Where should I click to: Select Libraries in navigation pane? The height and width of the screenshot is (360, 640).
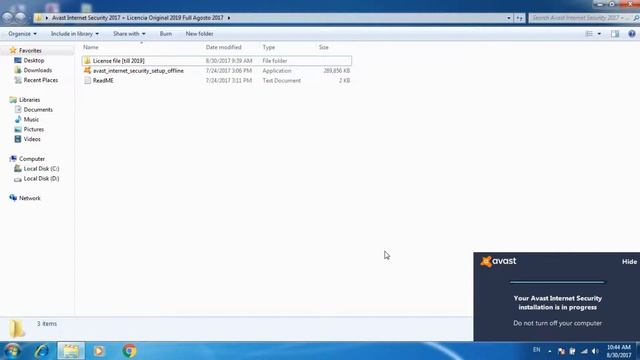(29, 100)
